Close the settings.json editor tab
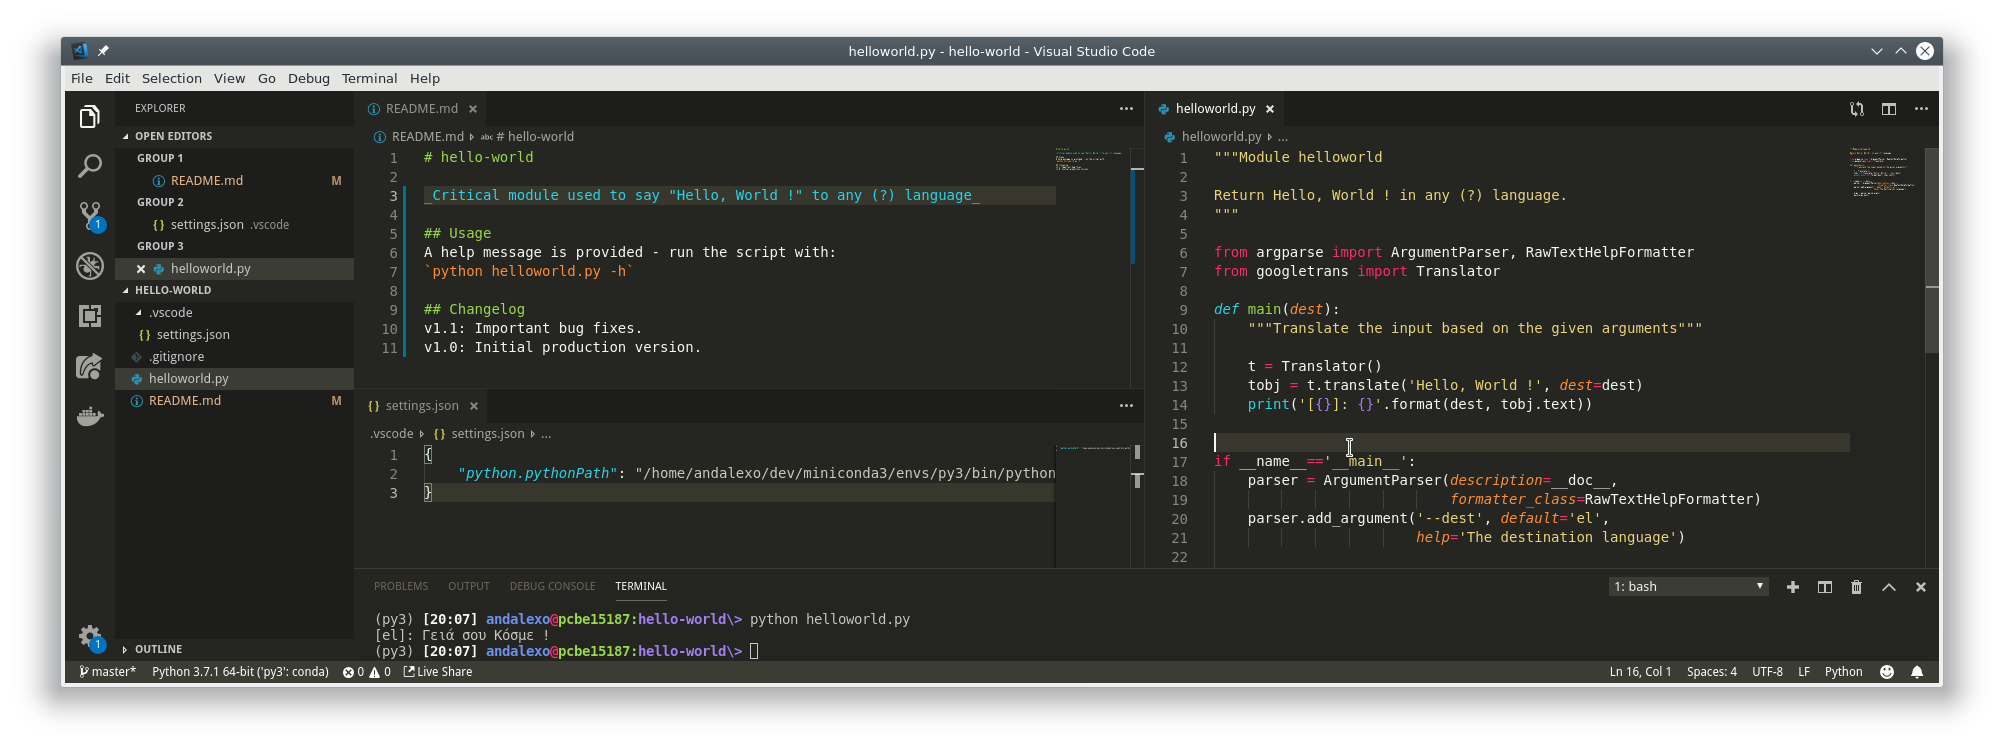Screen dimensions: 2004x748 [x=474, y=406]
